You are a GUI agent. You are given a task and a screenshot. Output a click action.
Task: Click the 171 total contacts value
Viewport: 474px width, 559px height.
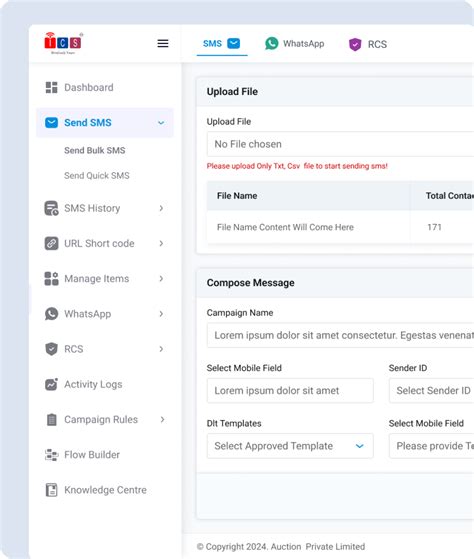pos(434,227)
